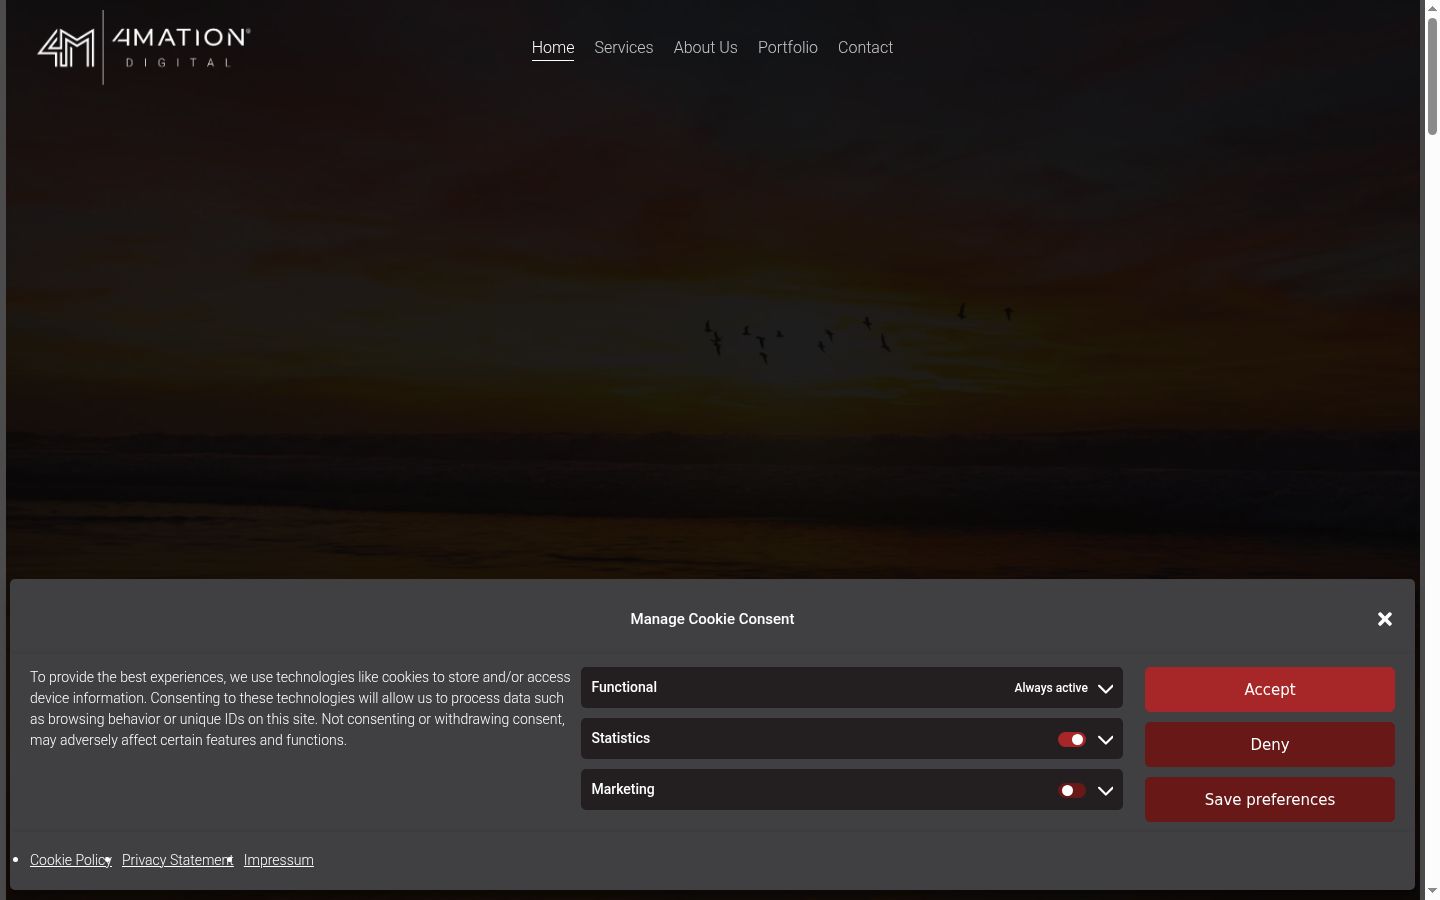This screenshot has height=900, width=1440.
Task: Click the 'Manage Cookie Consent' heading
Action: 712,619
